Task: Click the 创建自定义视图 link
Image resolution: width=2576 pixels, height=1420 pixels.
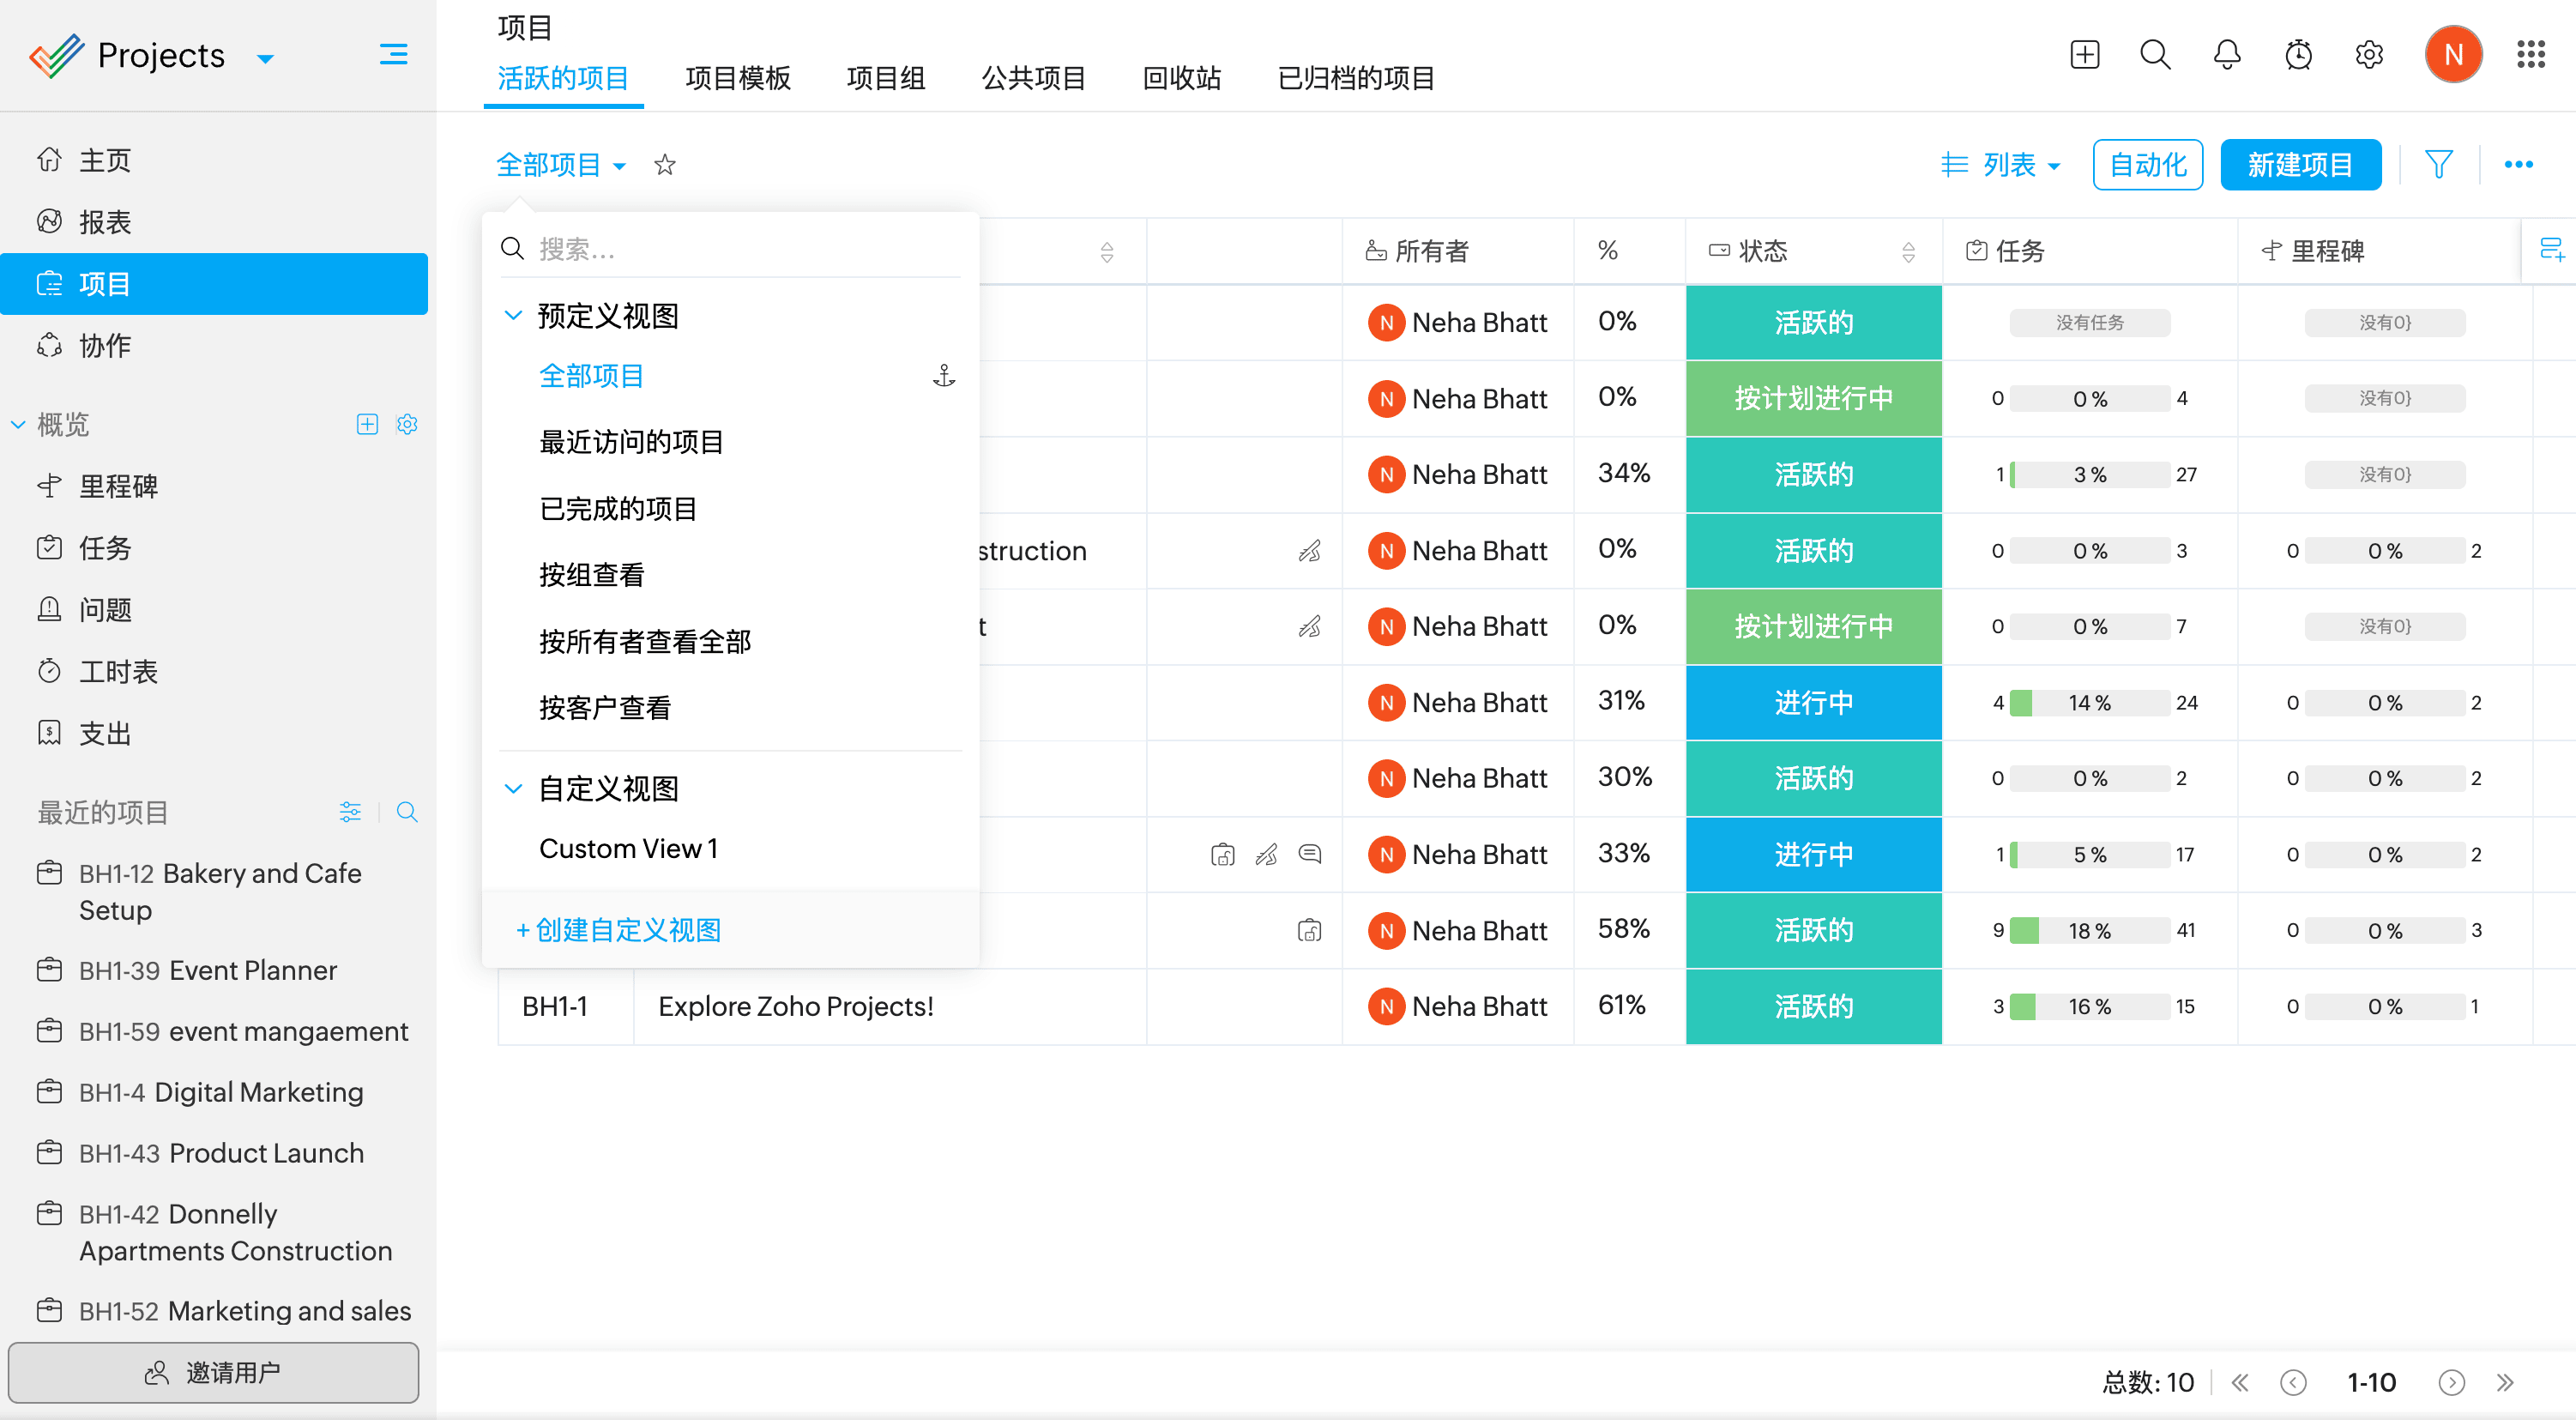Action: point(619,930)
